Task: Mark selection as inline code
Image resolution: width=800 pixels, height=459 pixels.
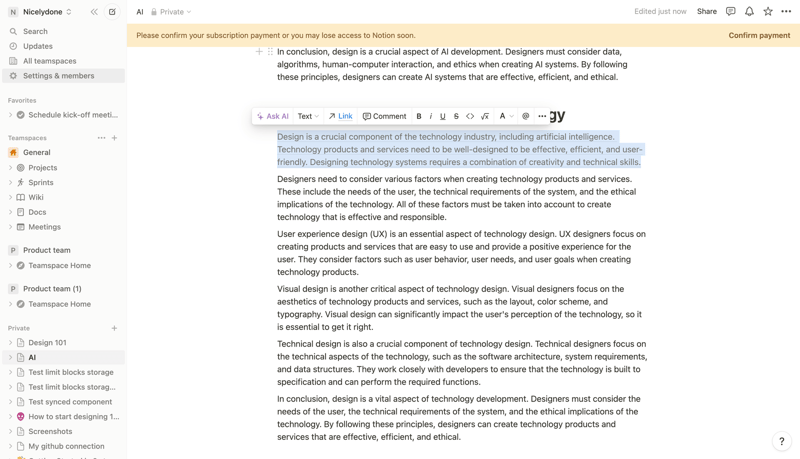Action: point(470,116)
